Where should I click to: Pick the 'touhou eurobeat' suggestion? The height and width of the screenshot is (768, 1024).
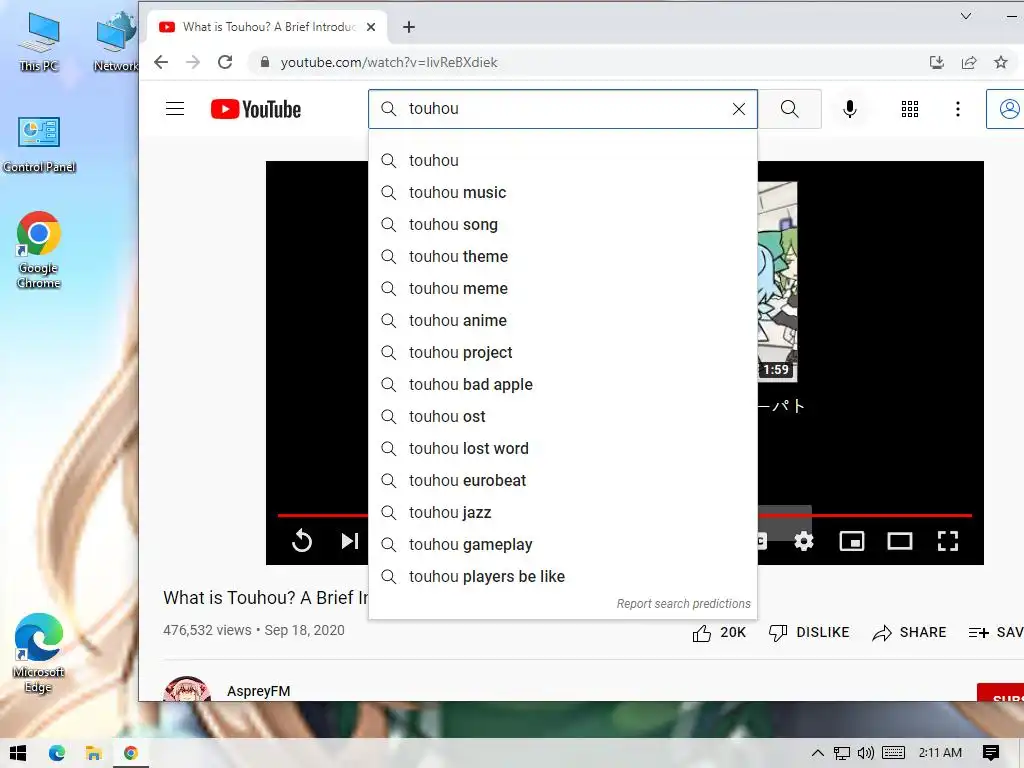click(x=563, y=481)
